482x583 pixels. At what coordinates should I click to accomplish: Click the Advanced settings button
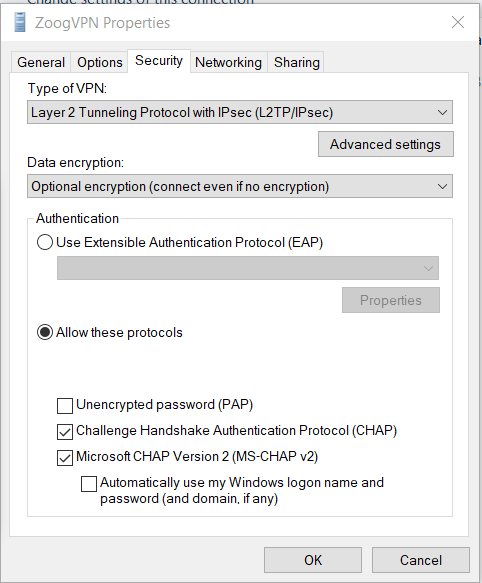(385, 144)
